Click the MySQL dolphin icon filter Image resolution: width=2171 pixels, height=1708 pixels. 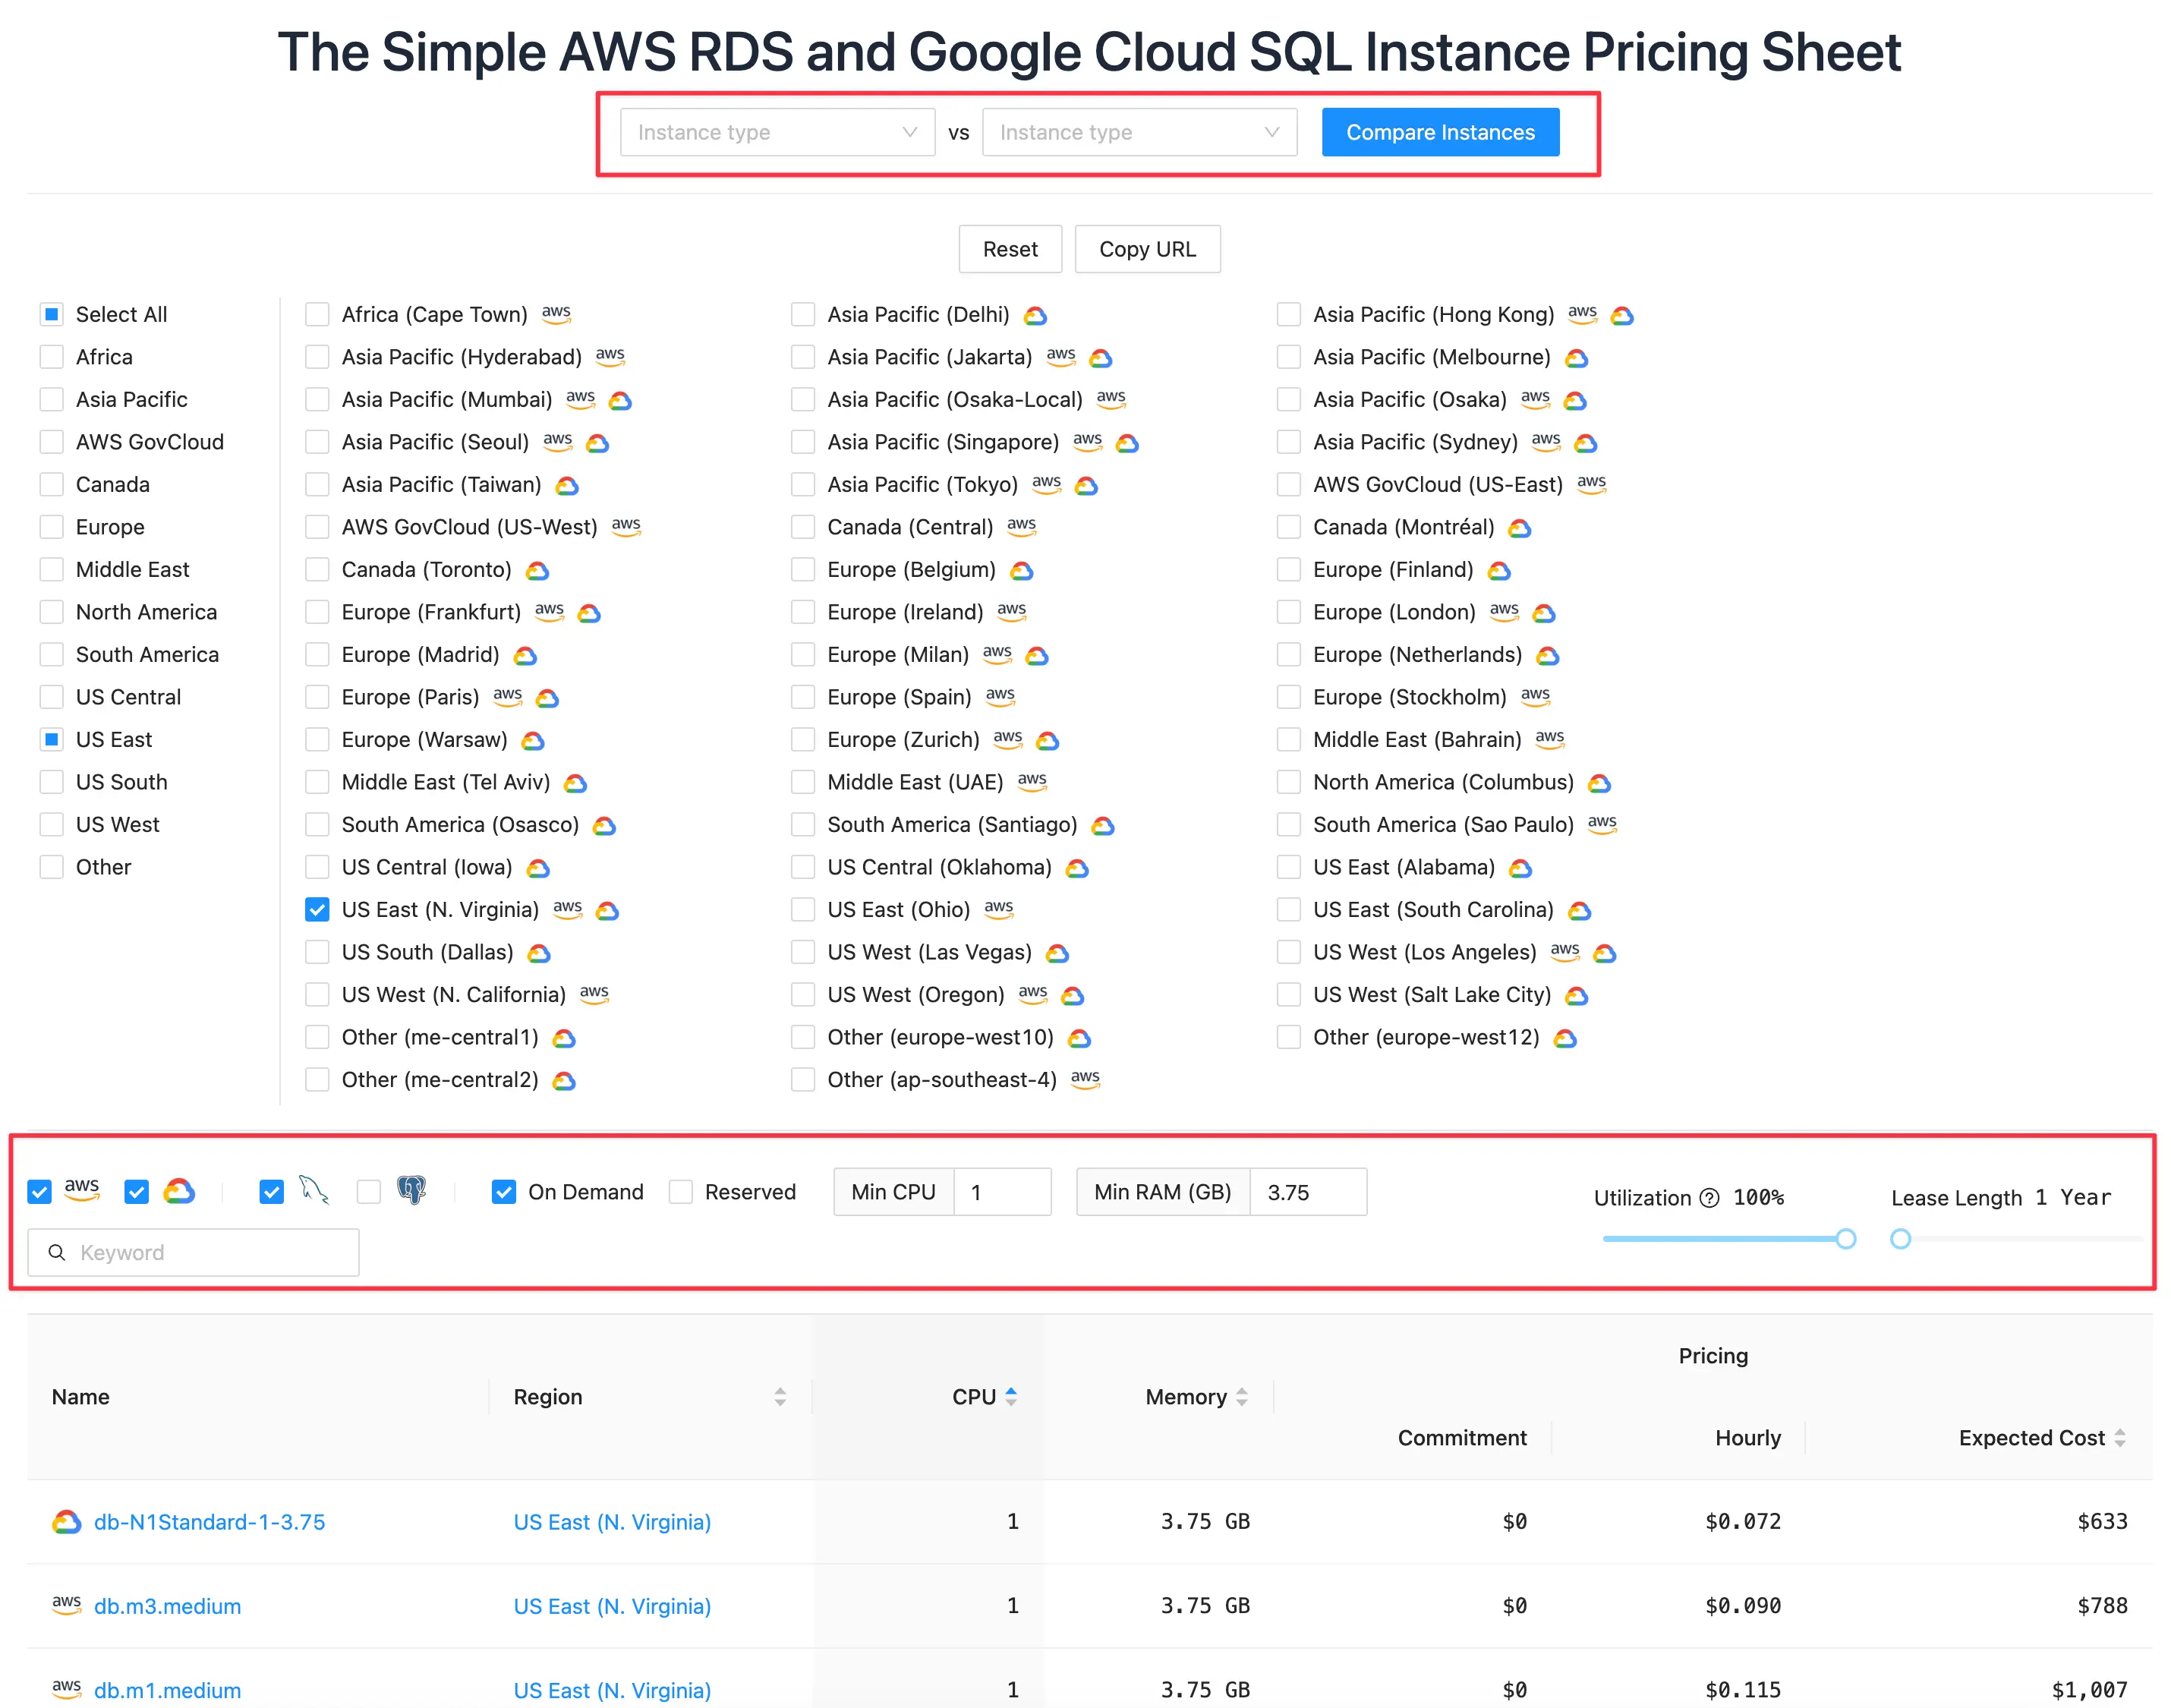pyautogui.click(x=313, y=1190)
